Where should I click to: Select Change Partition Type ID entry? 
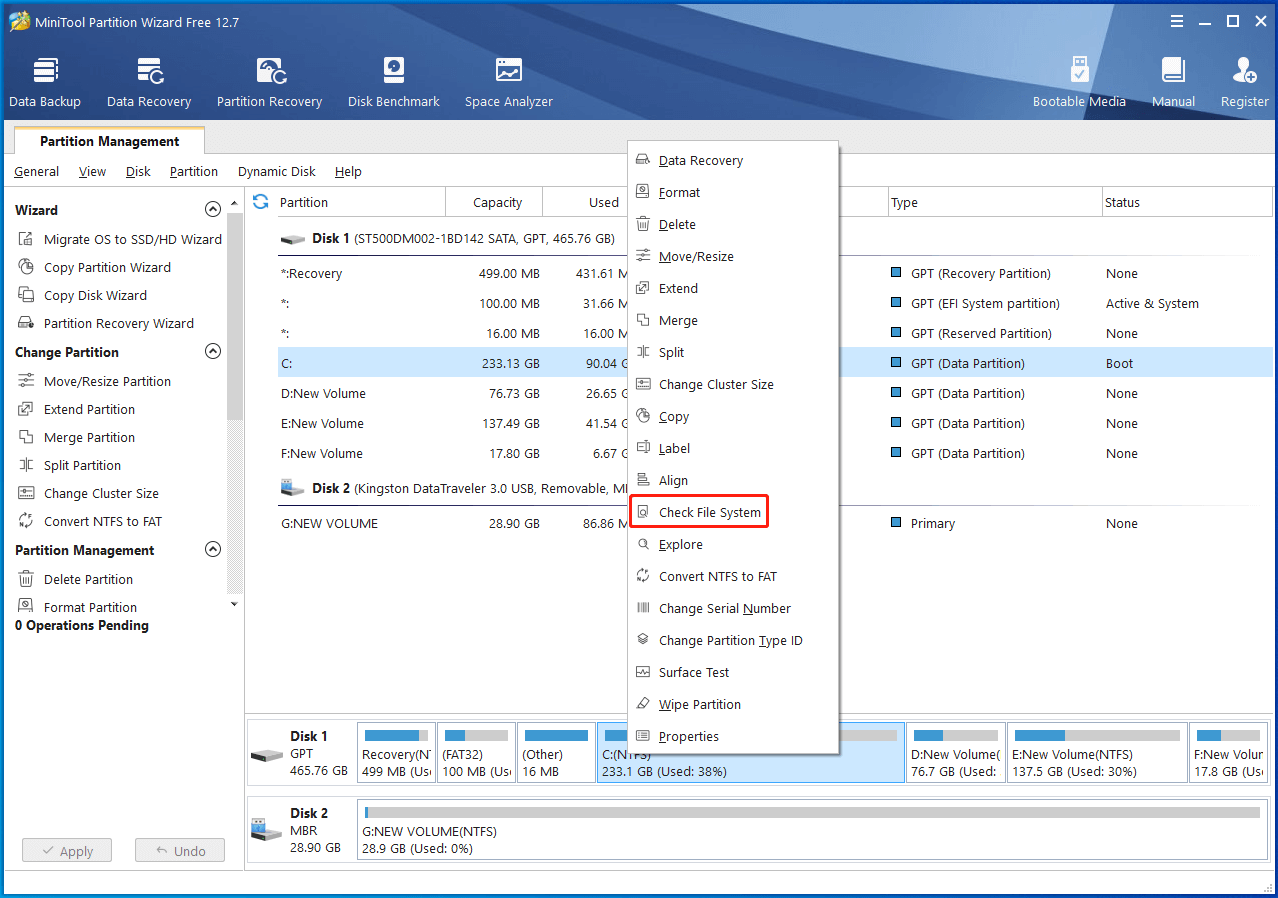pos(733,640)
